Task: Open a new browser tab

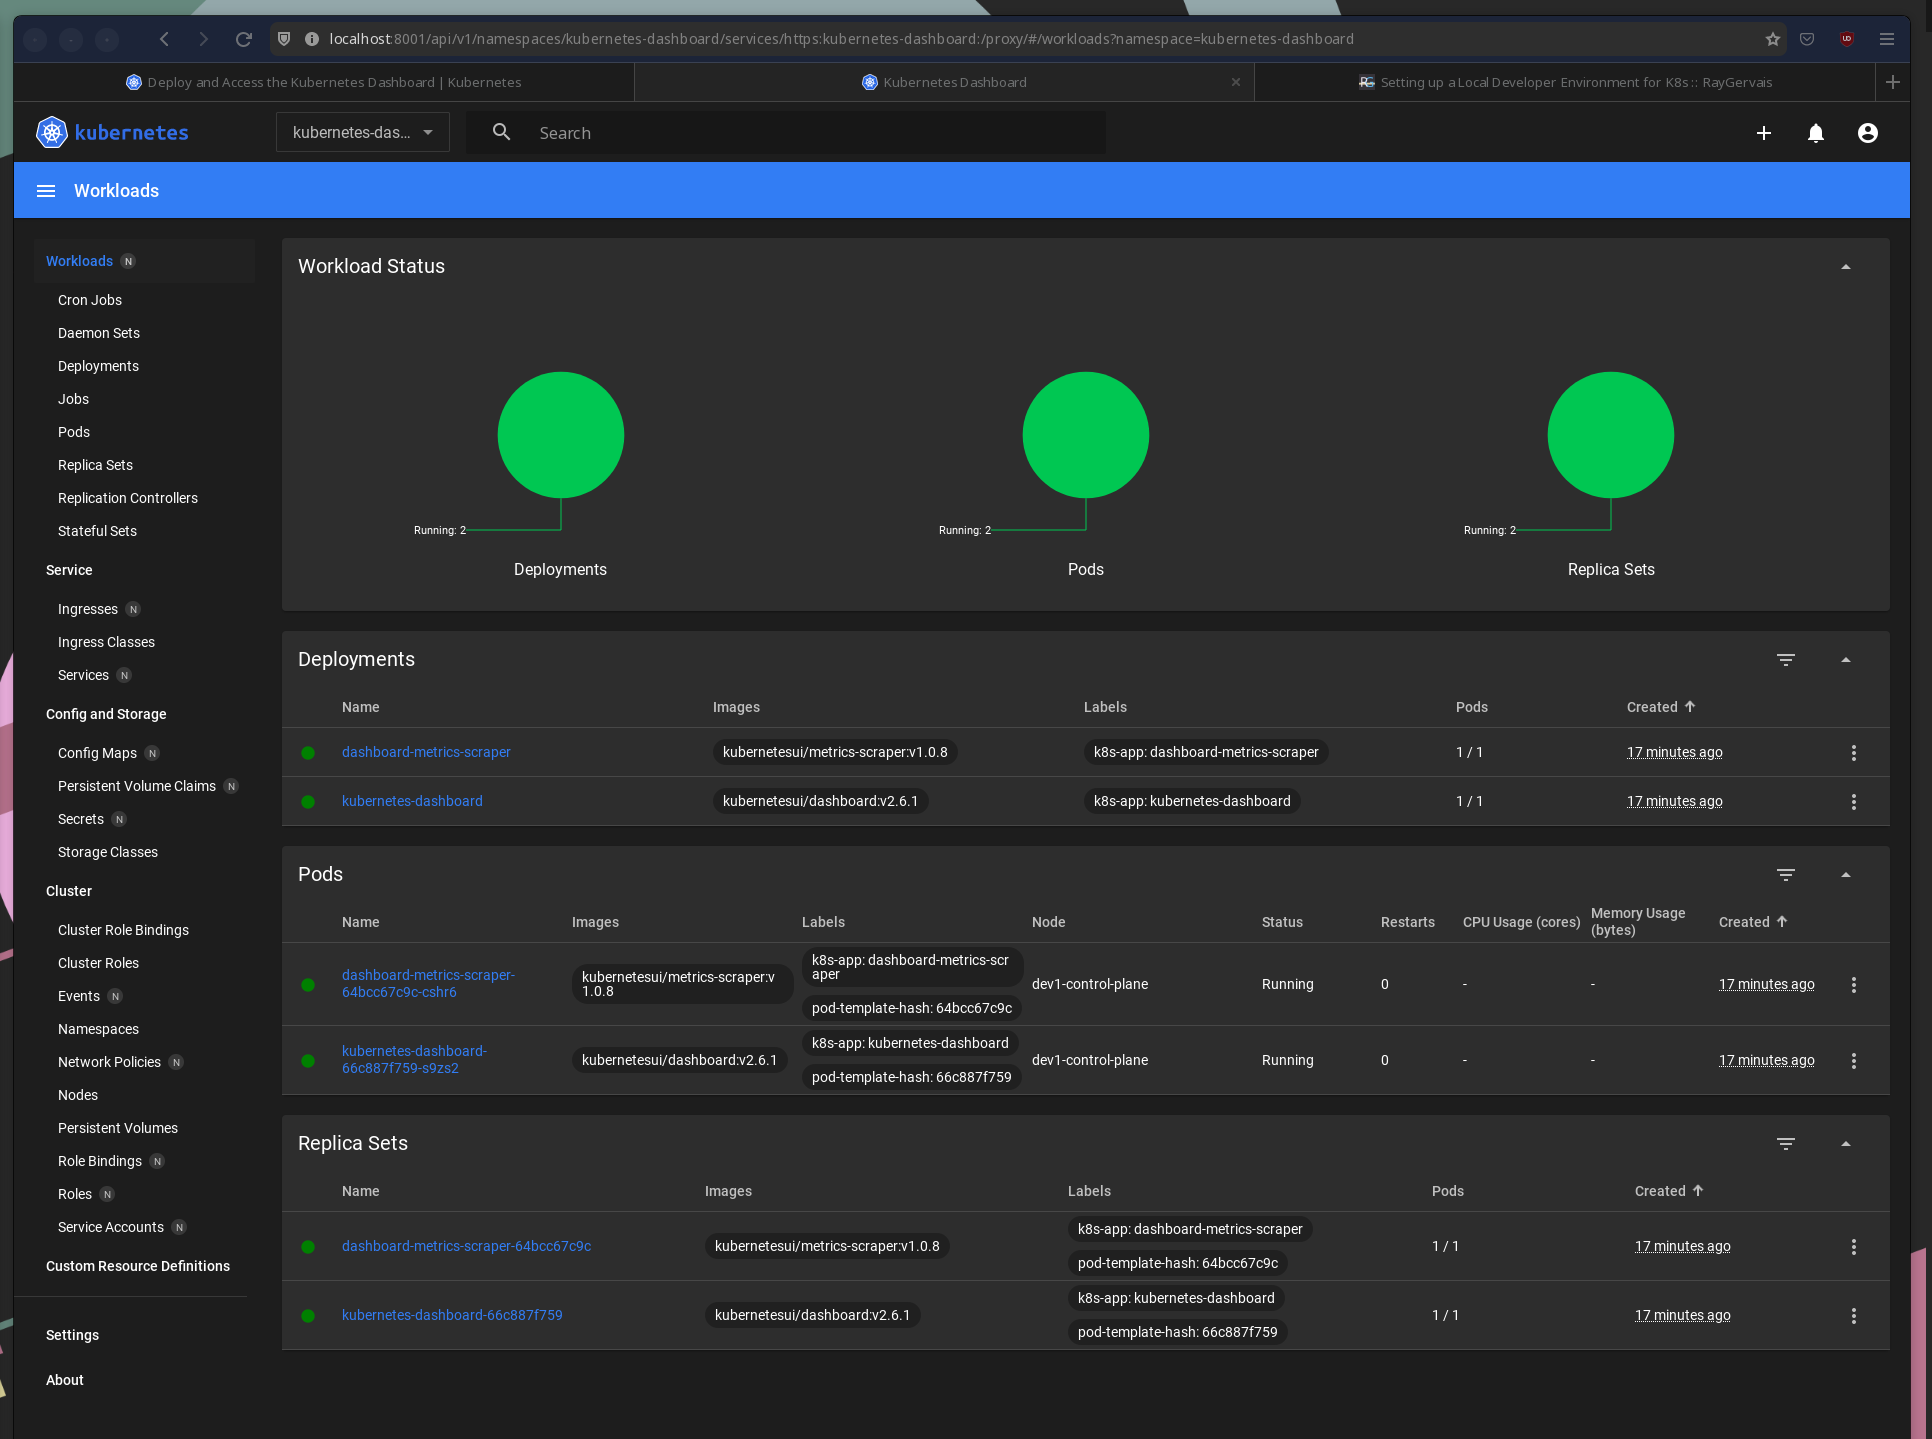Action: [1893, 82]
